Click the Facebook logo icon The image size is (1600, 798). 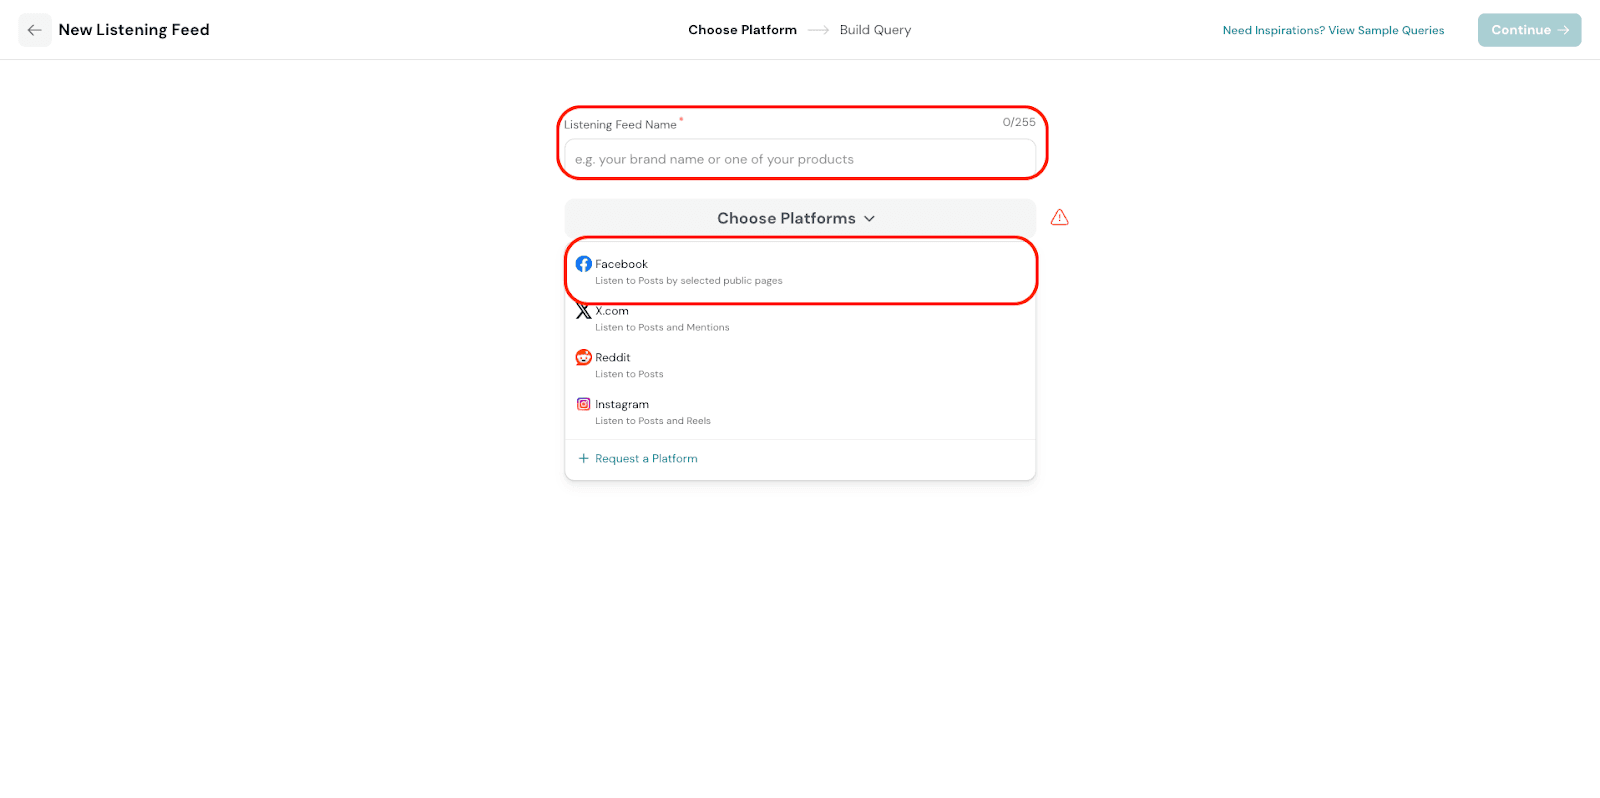point(584,264)
